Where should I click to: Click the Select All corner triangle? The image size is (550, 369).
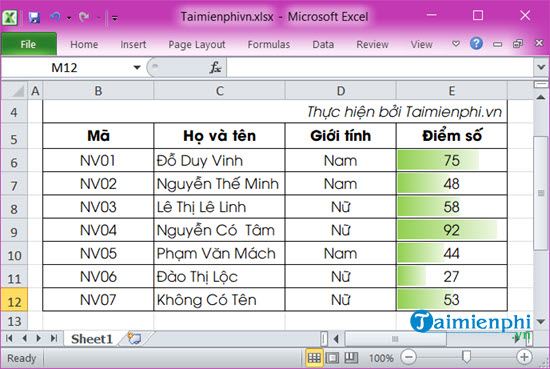pos(14,91)
